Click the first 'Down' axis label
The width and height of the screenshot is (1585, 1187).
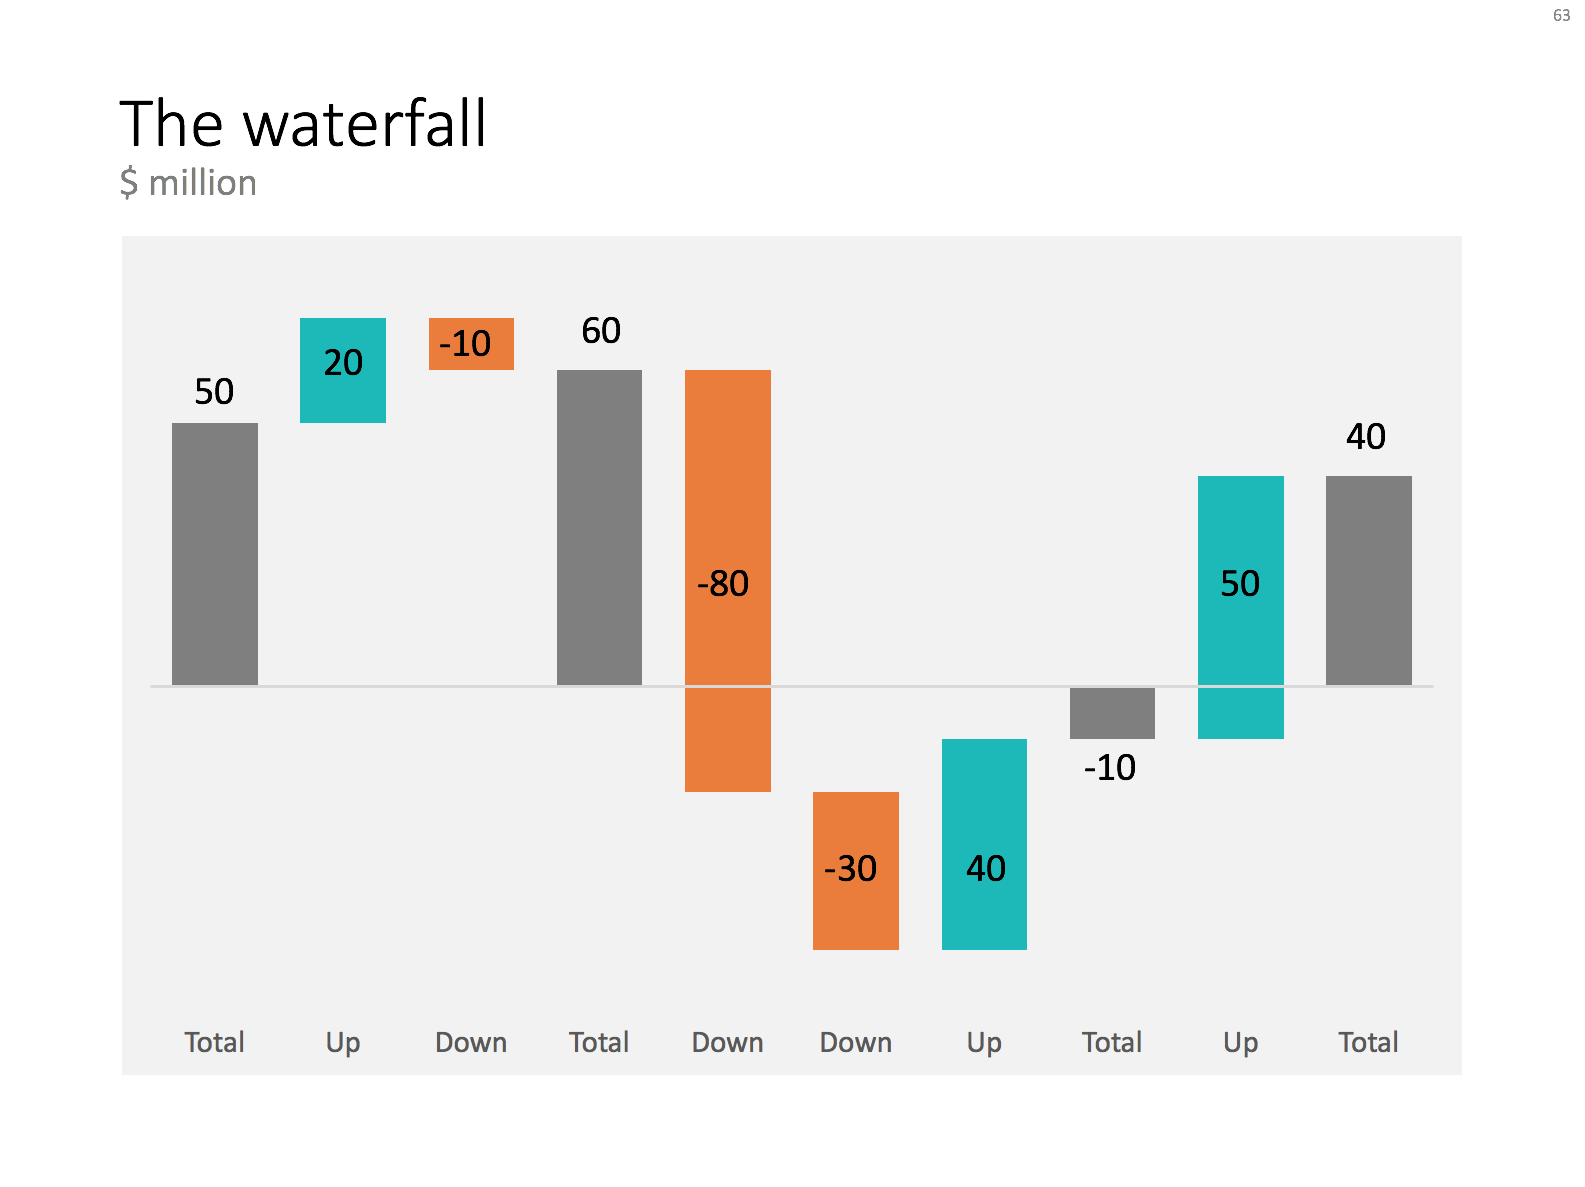click(x=471, y=1043)
